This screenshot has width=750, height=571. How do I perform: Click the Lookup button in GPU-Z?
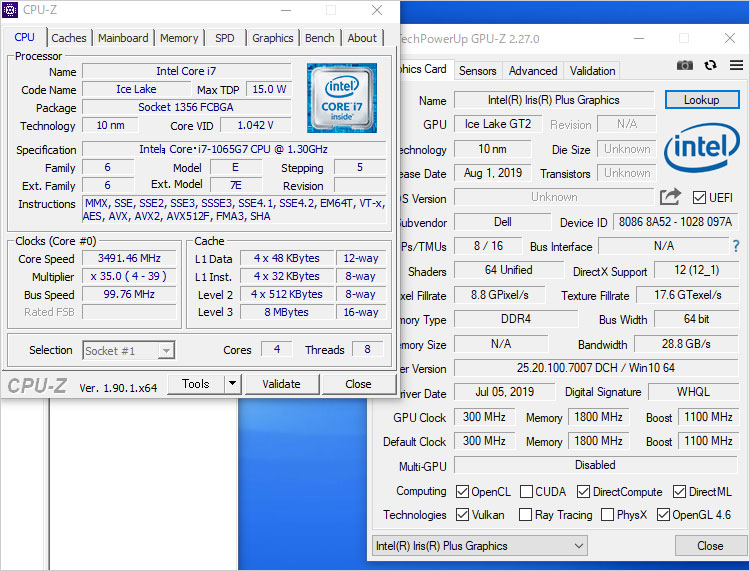(x=702, y=99)
